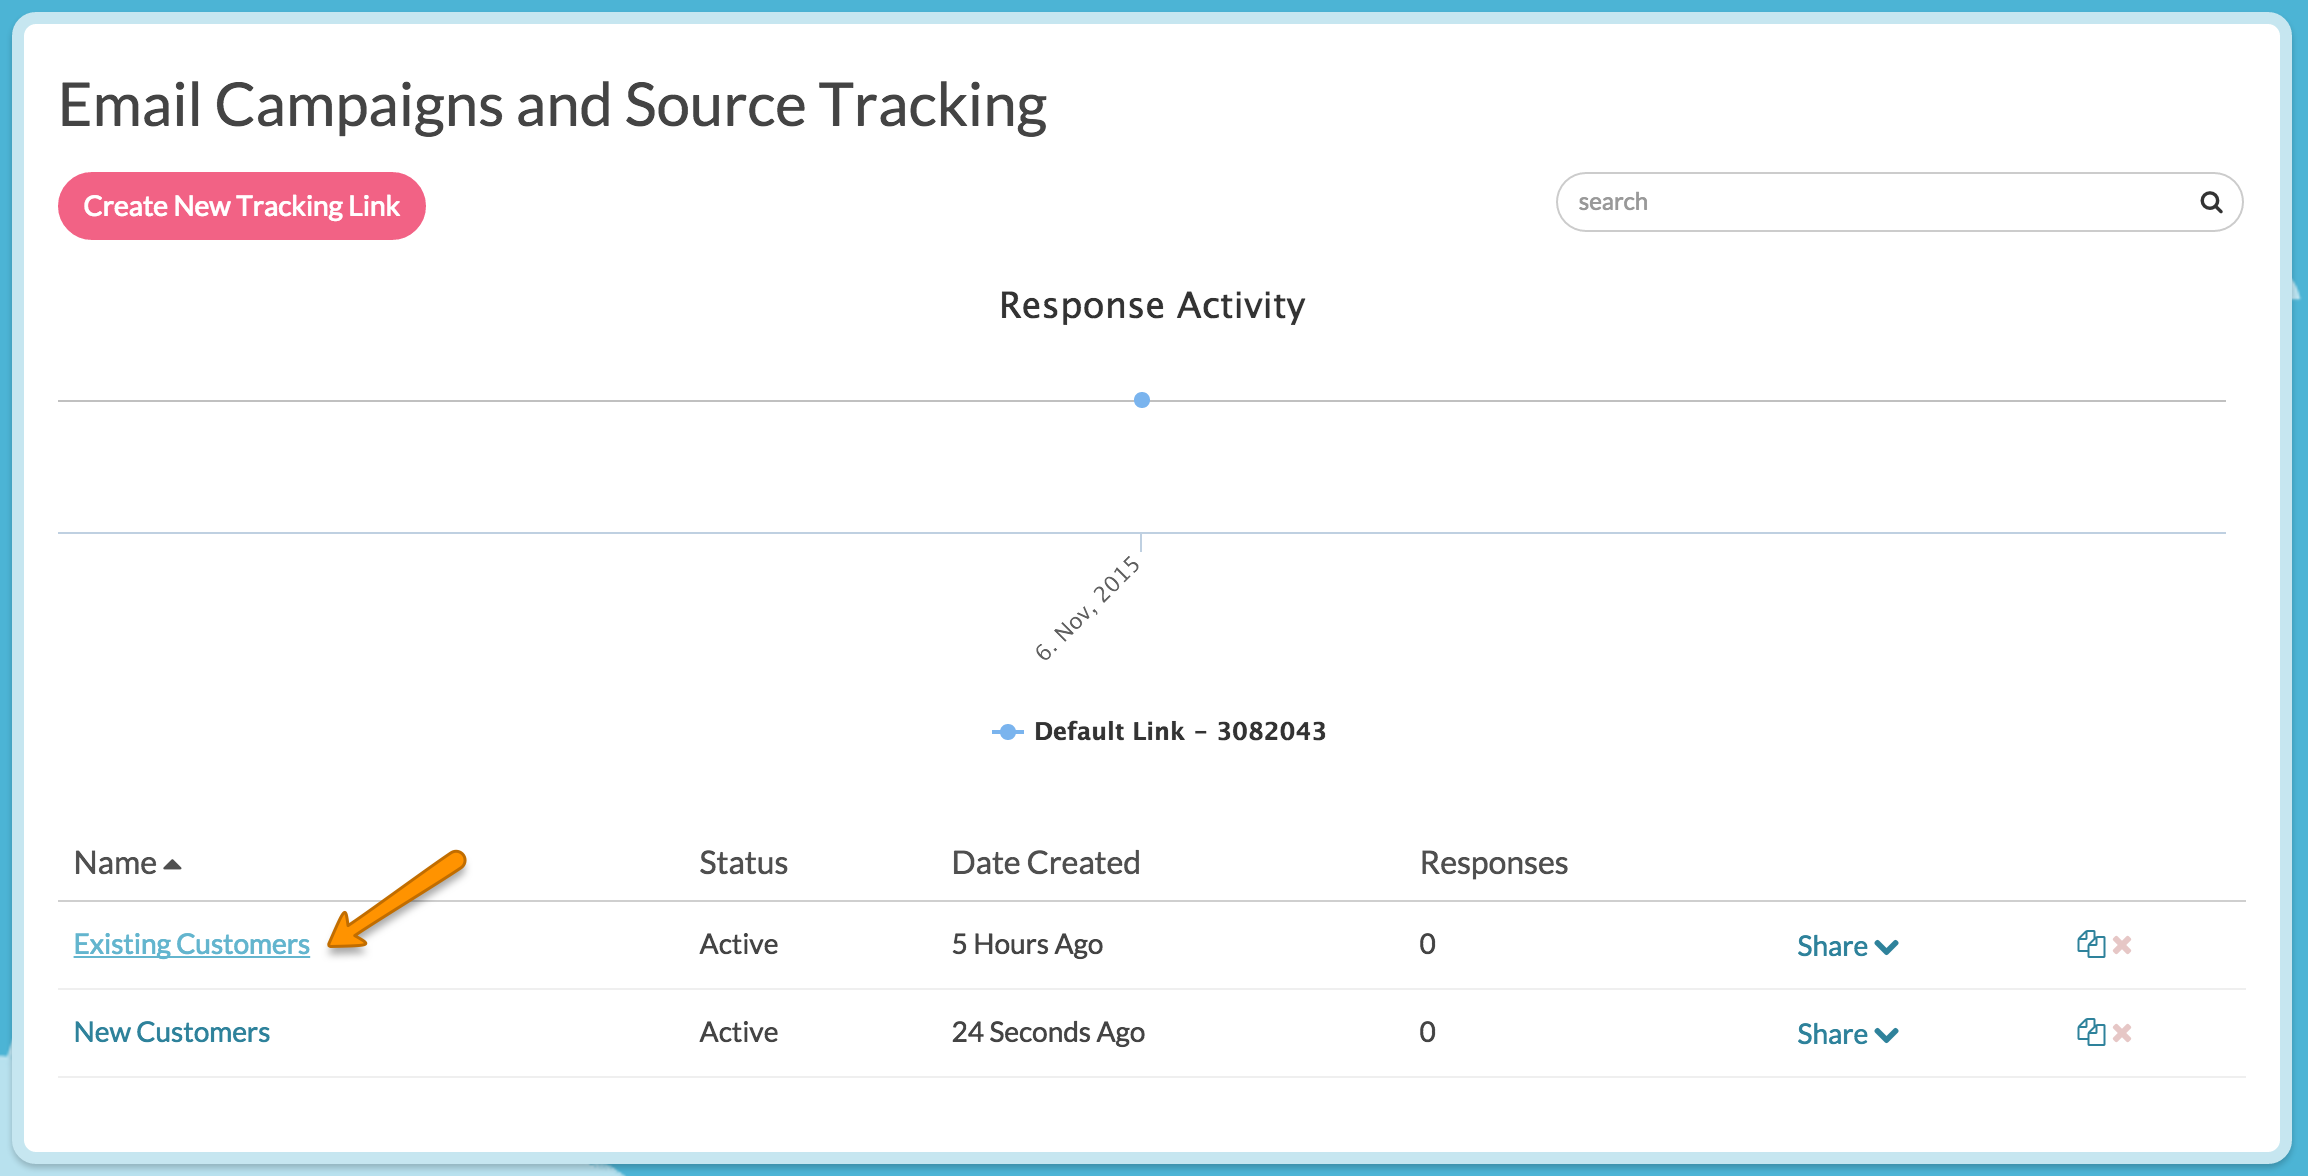Open the Existing Customers link

[x=191, y=944]
